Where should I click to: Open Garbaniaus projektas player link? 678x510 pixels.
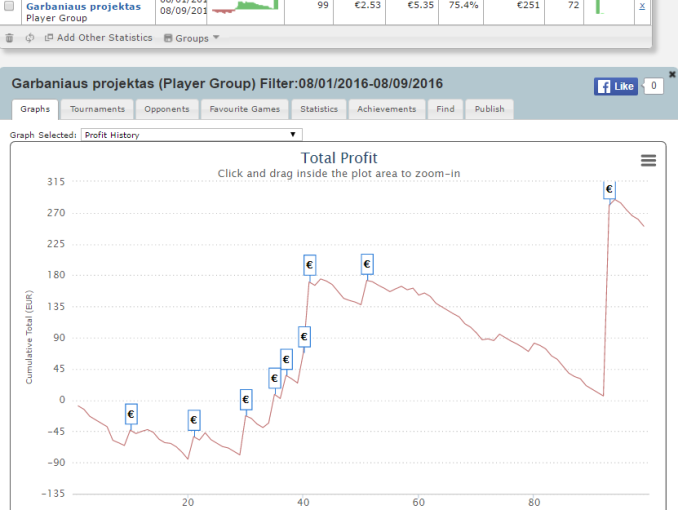[82, 6]
